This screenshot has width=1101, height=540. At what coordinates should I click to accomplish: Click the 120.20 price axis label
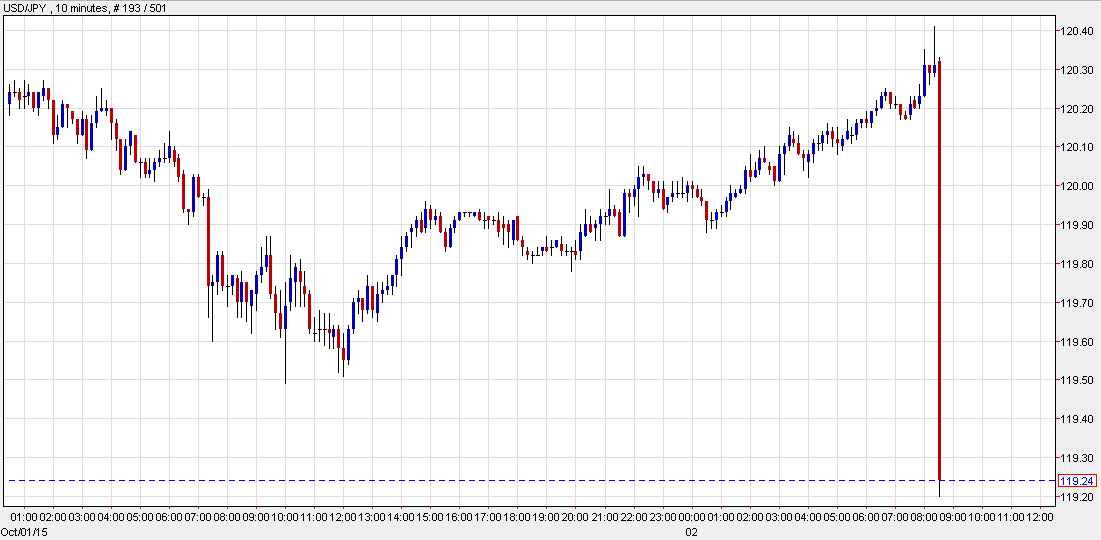point(1078,109)
